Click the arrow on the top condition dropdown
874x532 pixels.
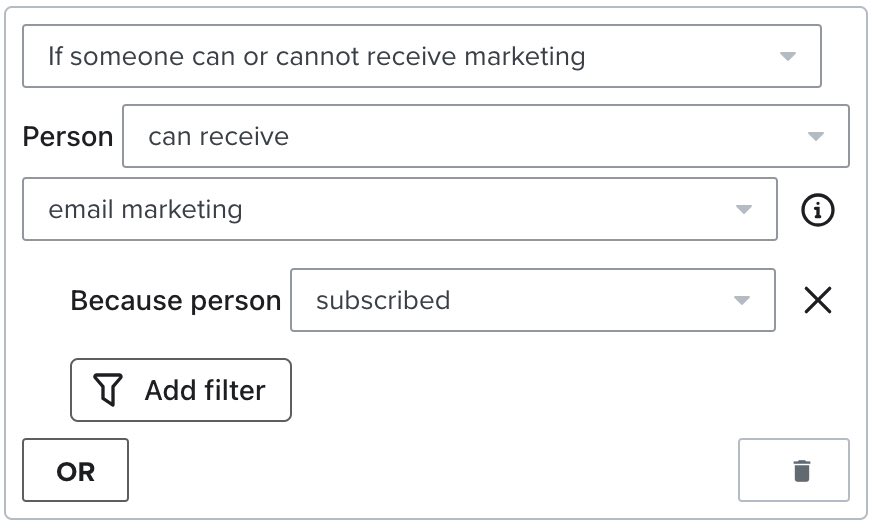coord(787,57)
